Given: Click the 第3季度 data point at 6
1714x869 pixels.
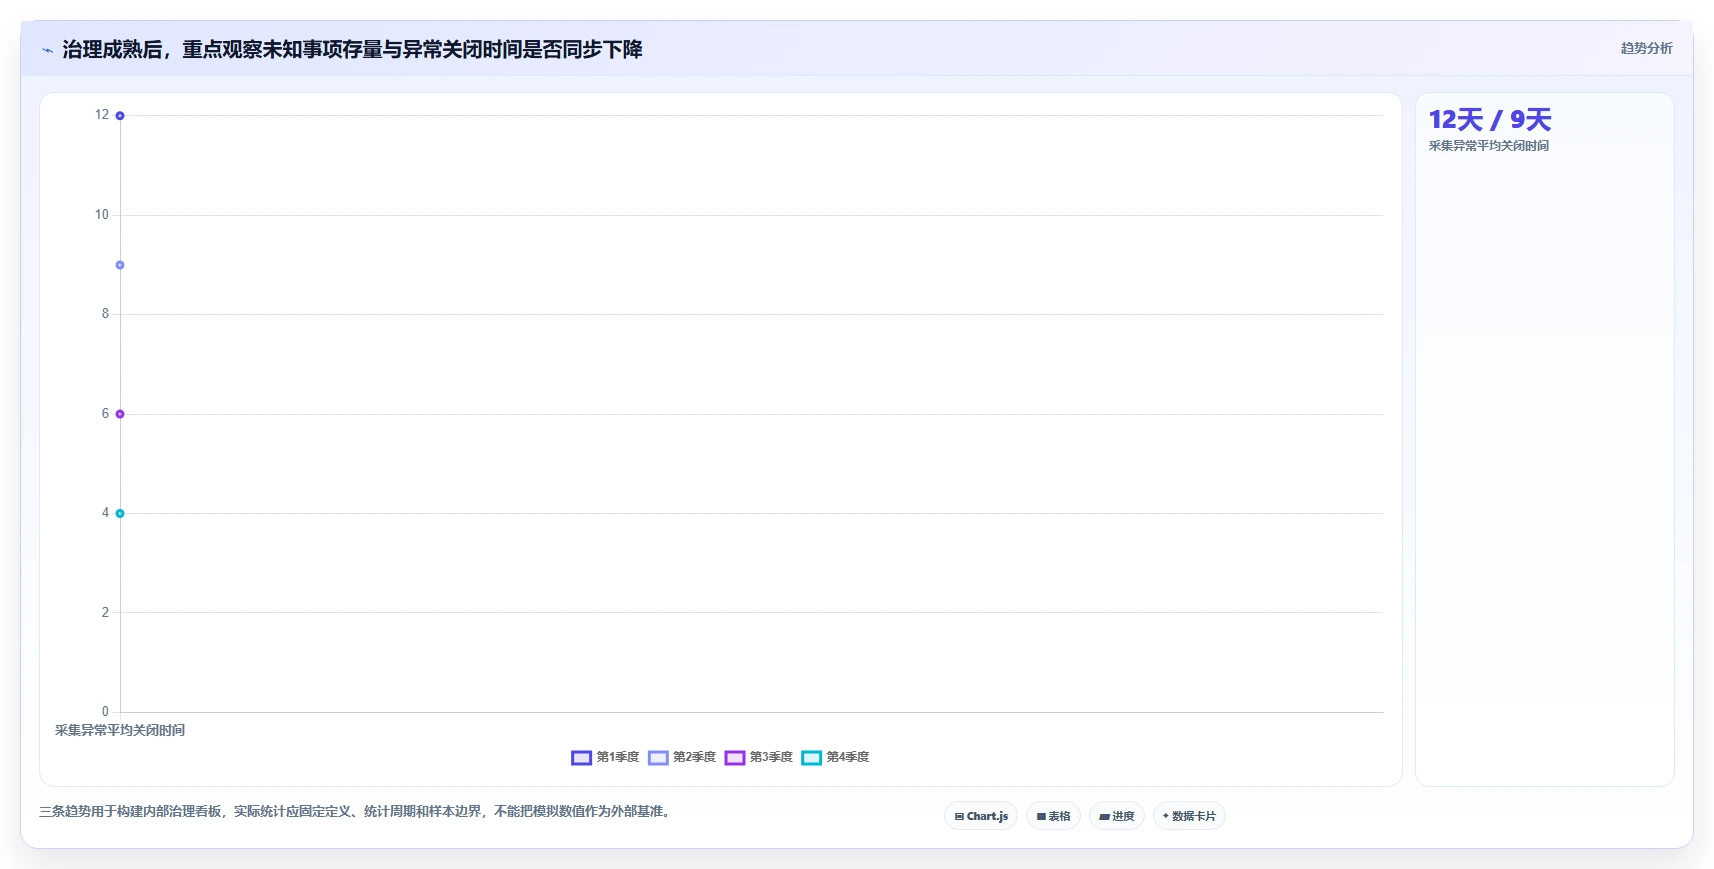Looking at the screenshot, I should 120,414.
